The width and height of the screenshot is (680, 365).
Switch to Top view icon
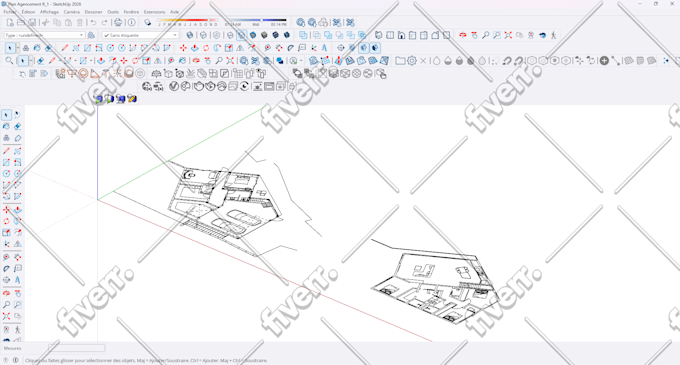[390, 35]
